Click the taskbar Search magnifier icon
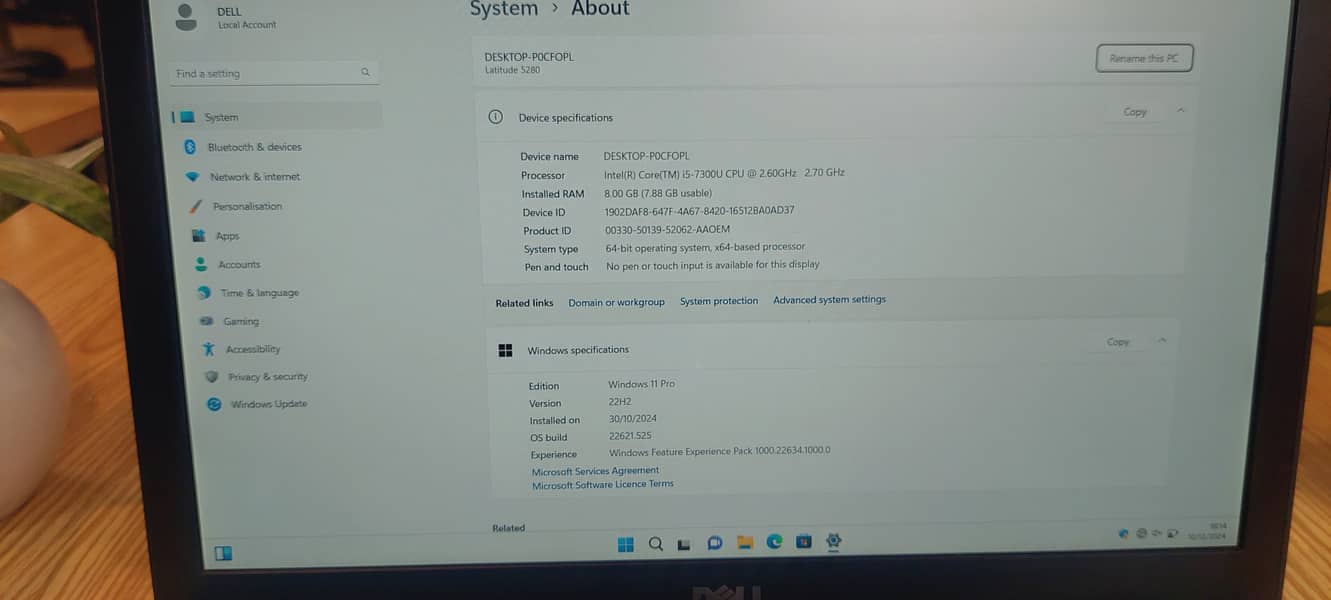 (655, 544)
